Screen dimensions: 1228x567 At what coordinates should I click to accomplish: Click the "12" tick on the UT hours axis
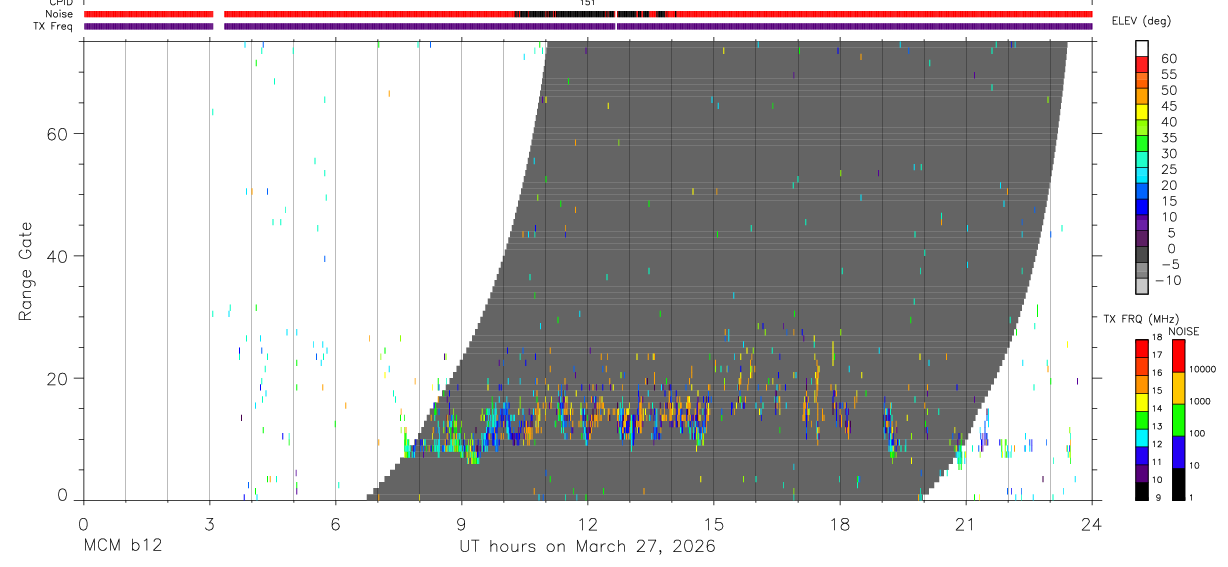(587, 522)
